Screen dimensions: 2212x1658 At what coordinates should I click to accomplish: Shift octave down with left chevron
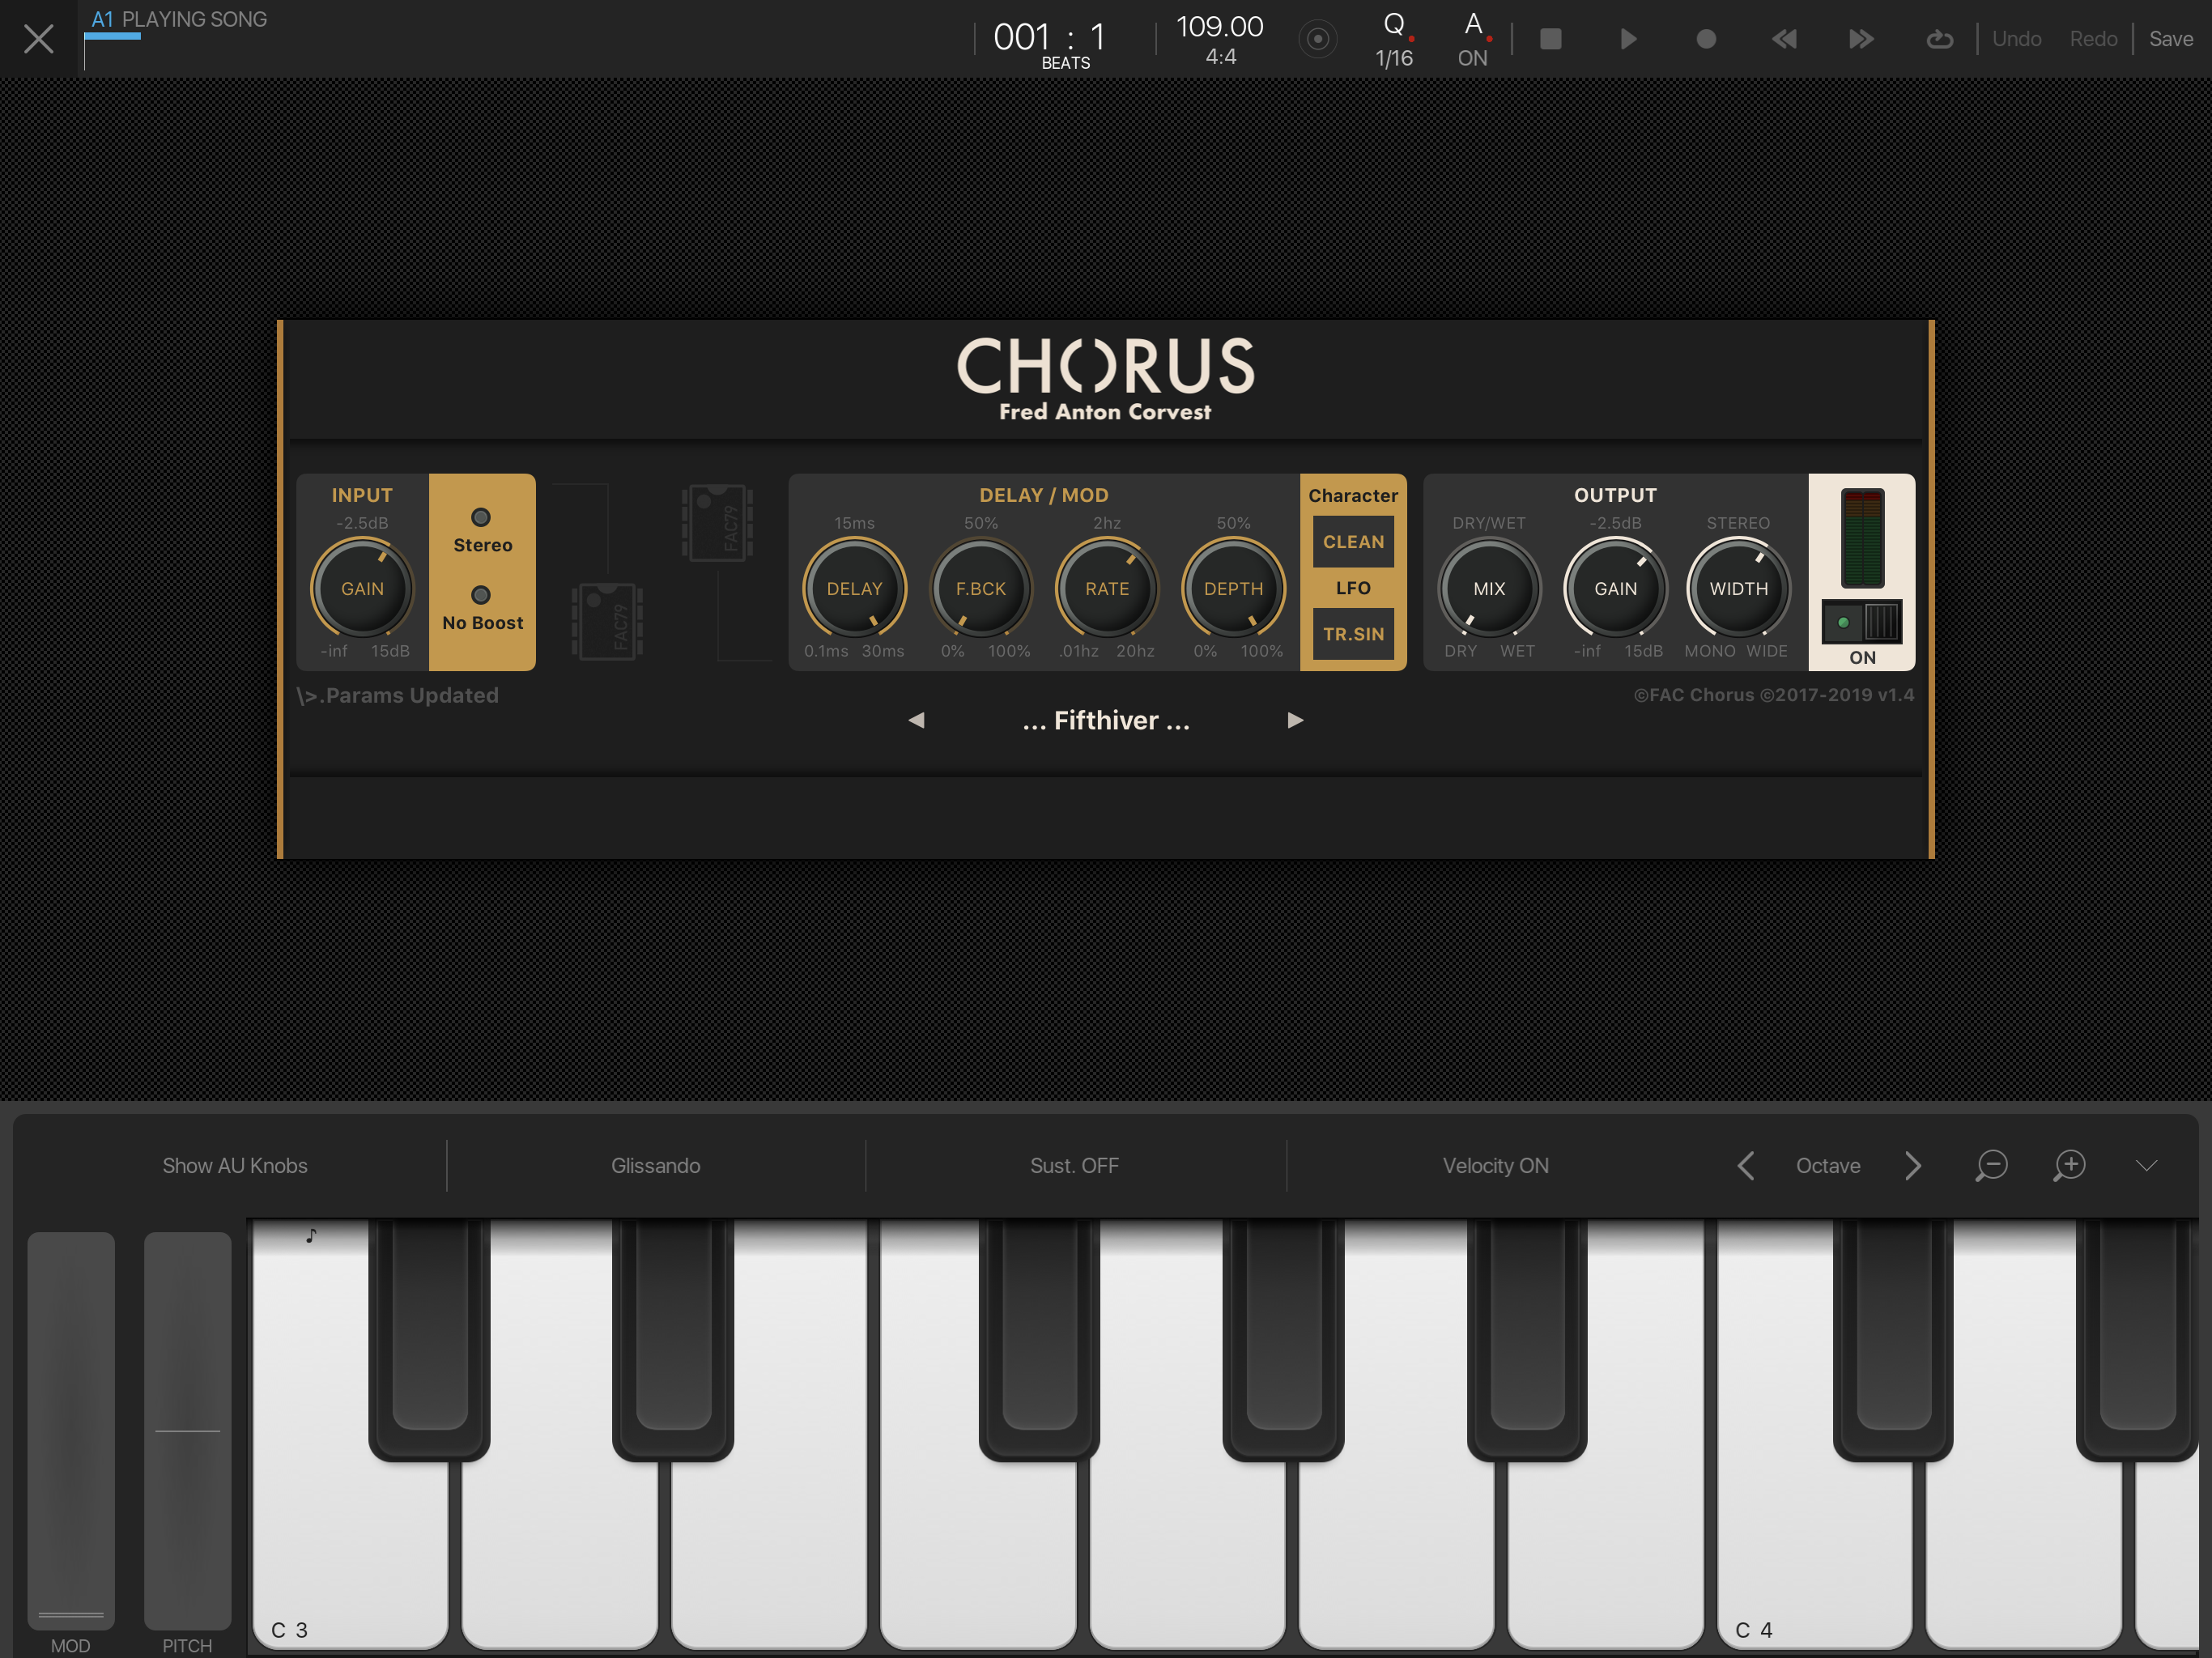click(1746, 1165)
